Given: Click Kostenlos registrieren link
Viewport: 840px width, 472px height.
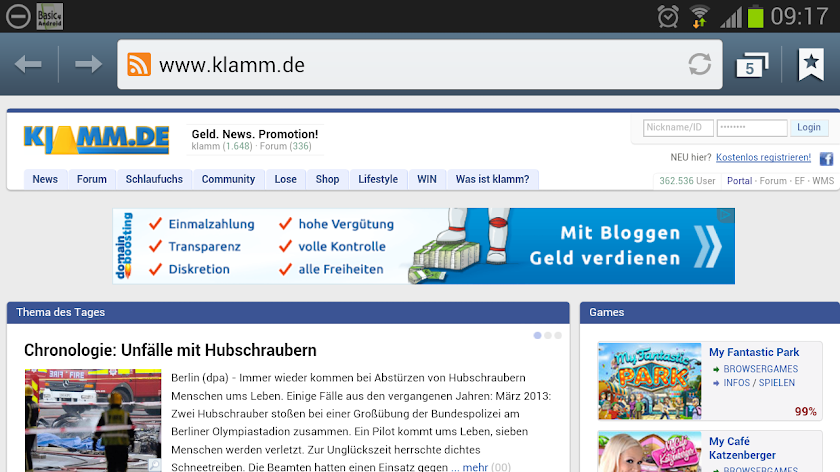Looking at the screenshot, I should click(x=763, y=158).
